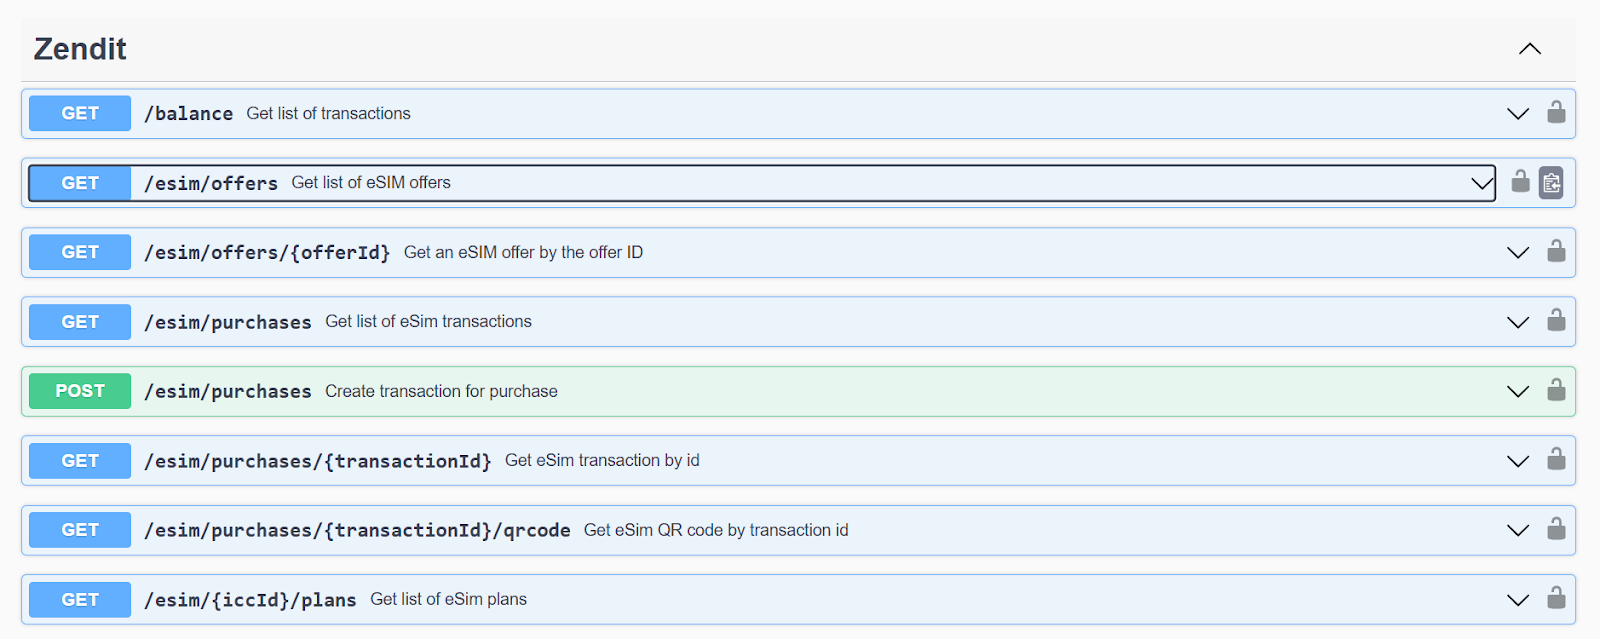Click the Zendit section heading
The width and height of the screenshot is (1600, 639).
coord(80,49)
